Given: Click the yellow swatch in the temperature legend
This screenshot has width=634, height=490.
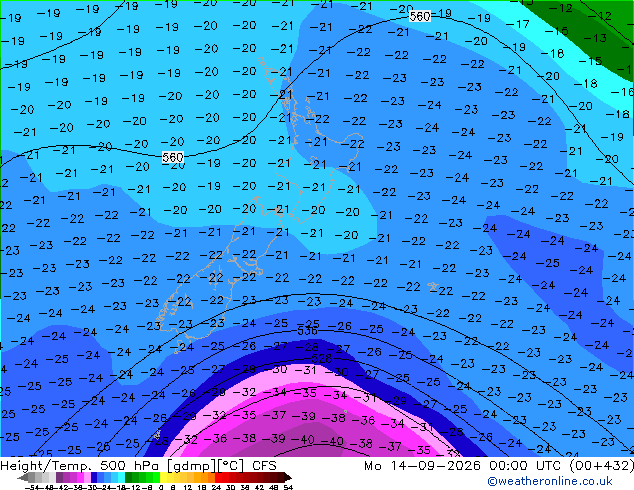Looking at the screenshot, I should coord(163,478).
